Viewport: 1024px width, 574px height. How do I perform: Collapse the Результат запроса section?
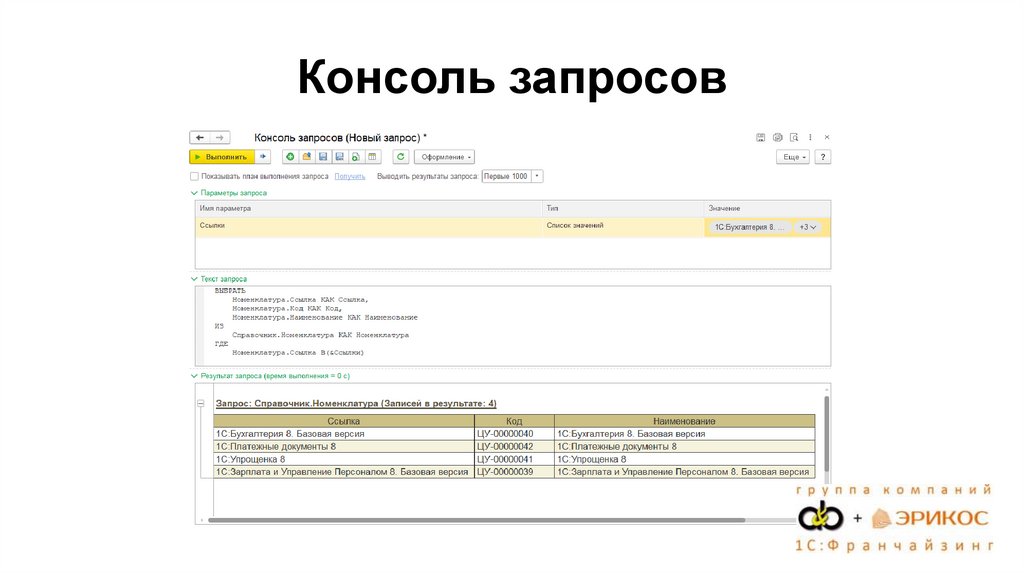point(194,376)
